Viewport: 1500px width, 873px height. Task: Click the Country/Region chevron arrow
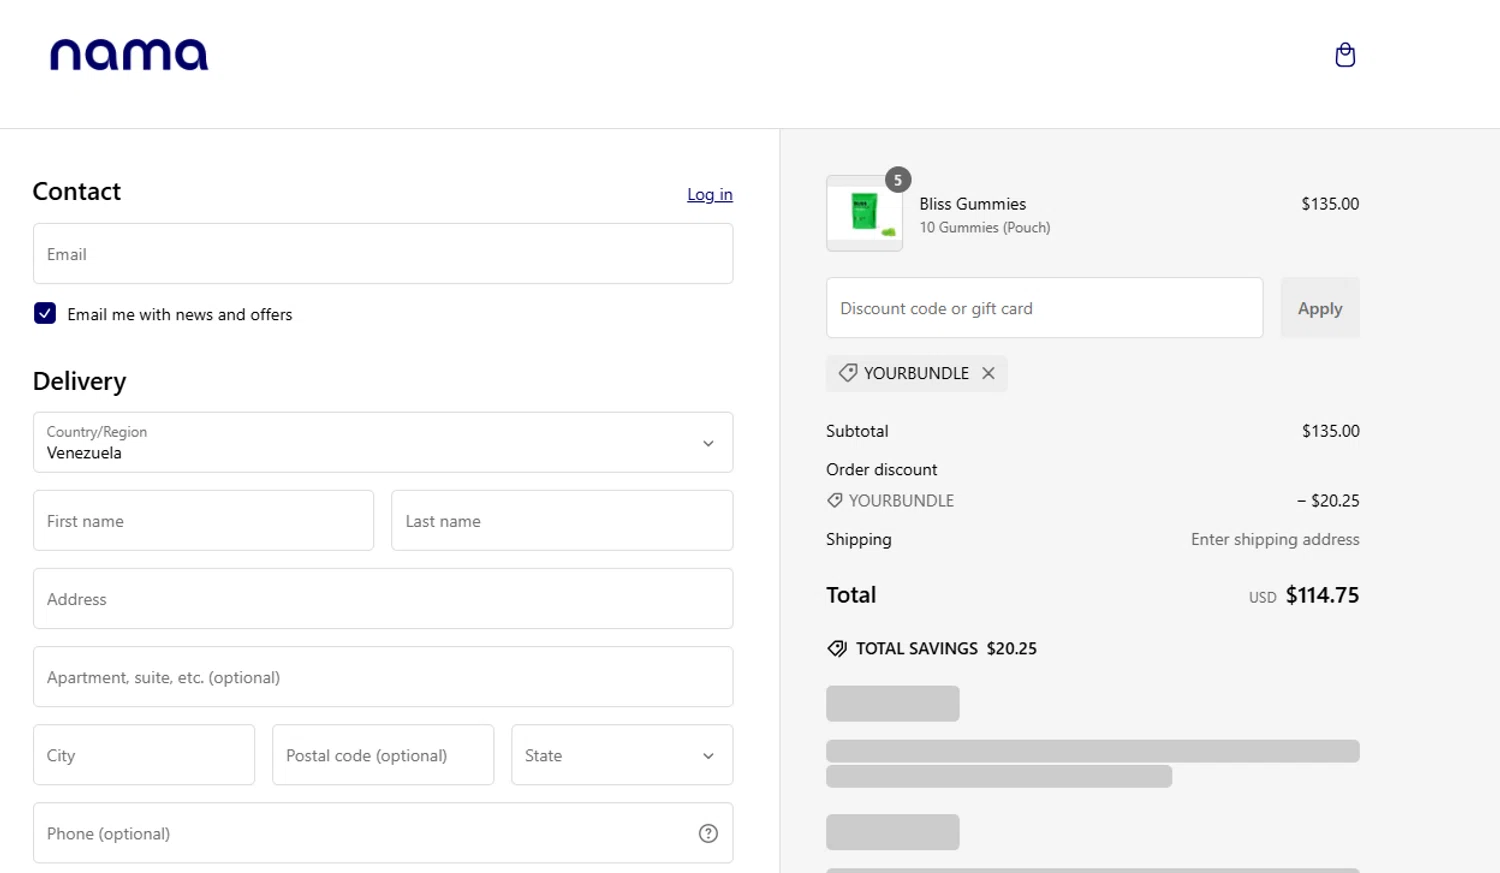pyautogui.click(x=708, y=443)
